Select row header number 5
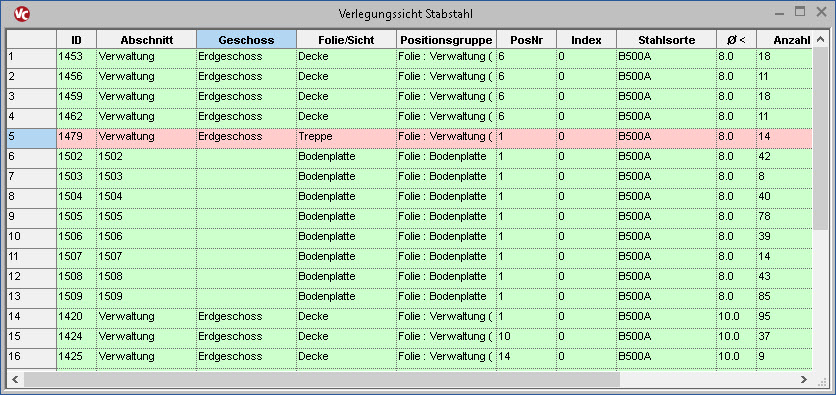The image size is (836, 395). click(31, 139)
